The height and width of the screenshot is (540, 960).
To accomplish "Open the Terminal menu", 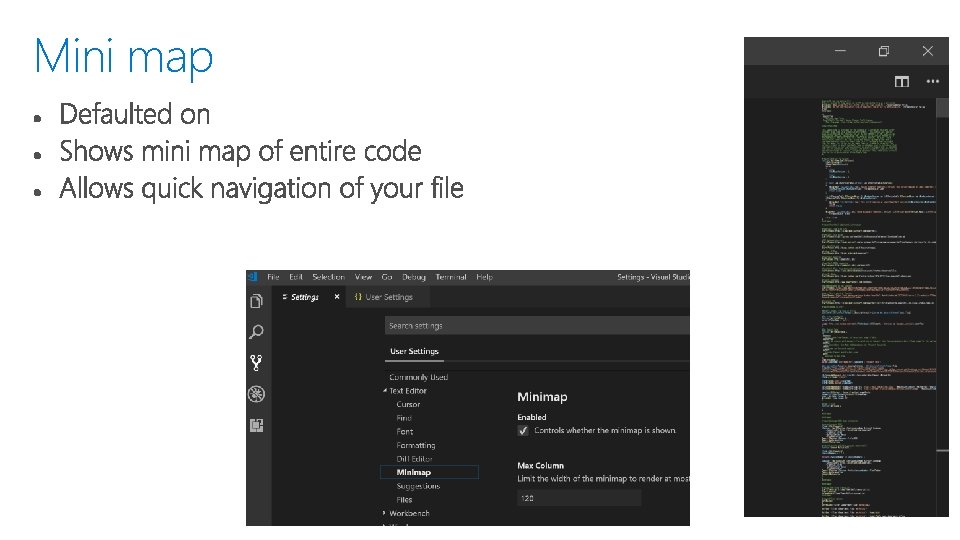I will click(x=451, y=277).
